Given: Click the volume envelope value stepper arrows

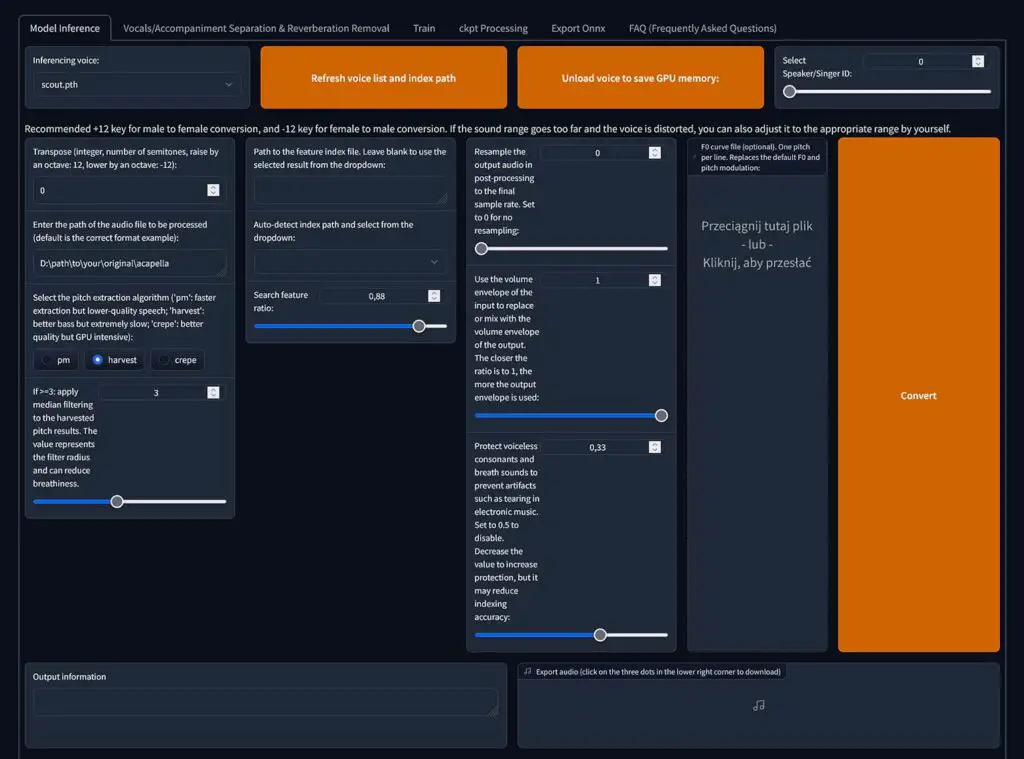Looking at the screenshot, I should click(x=654, y=280).
